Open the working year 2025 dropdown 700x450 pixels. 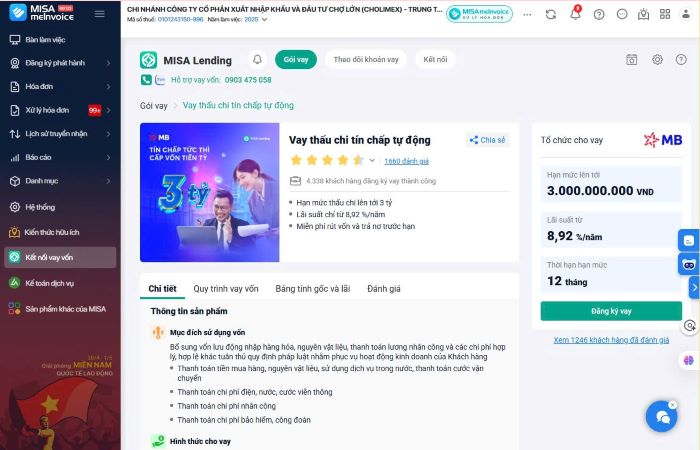pyautogui.click(x=254, y=19)
